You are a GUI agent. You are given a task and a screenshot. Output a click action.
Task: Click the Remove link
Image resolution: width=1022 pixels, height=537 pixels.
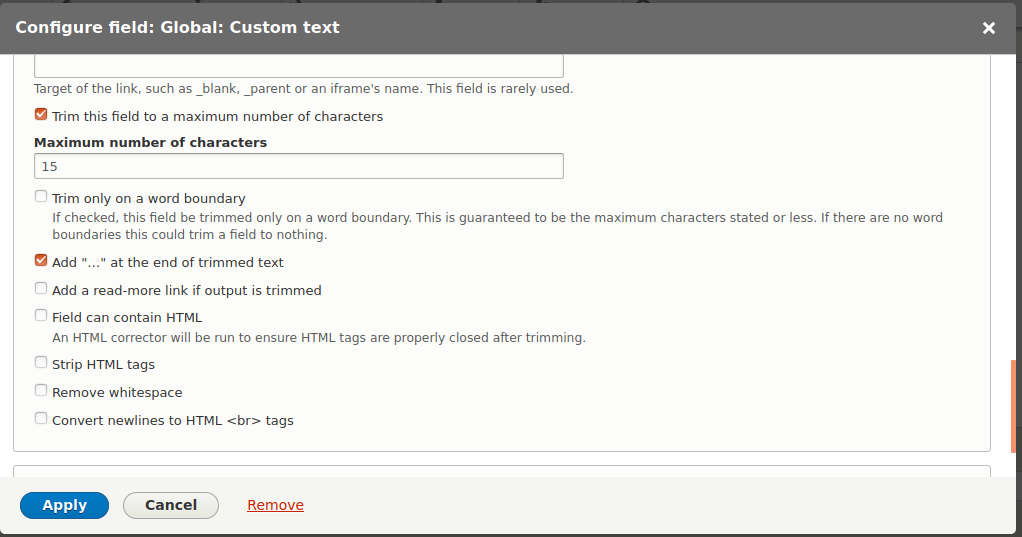[x=275, y=505]
